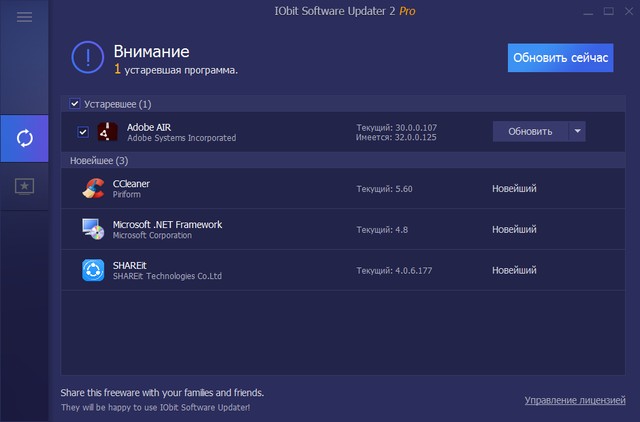Click the attention exclamation circle icon
Image resolution: width=640 pixels, height=422 pixels.
point(88,57)
